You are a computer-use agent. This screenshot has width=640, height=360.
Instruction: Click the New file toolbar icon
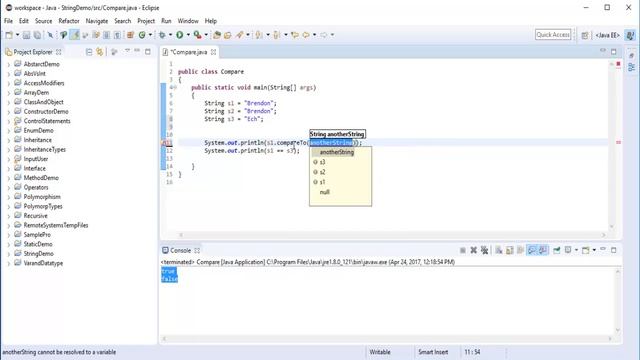(9, 35)
